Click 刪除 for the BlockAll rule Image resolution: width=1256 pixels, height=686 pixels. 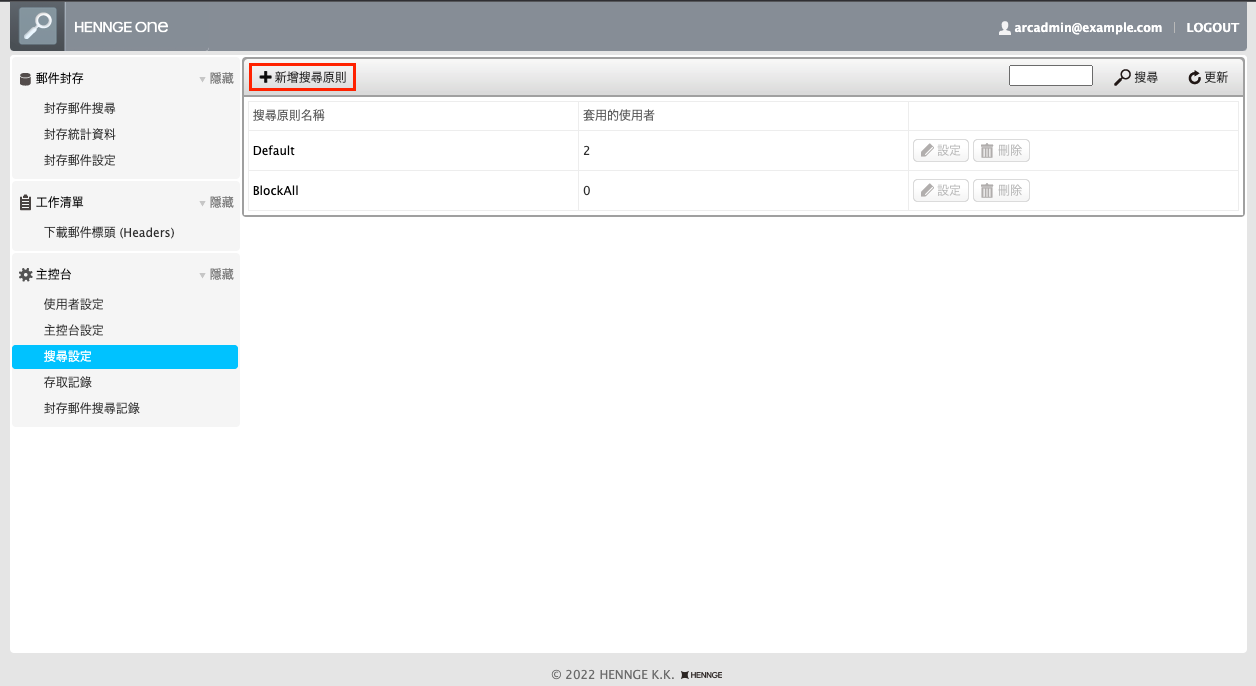(x=1001, y=191)
